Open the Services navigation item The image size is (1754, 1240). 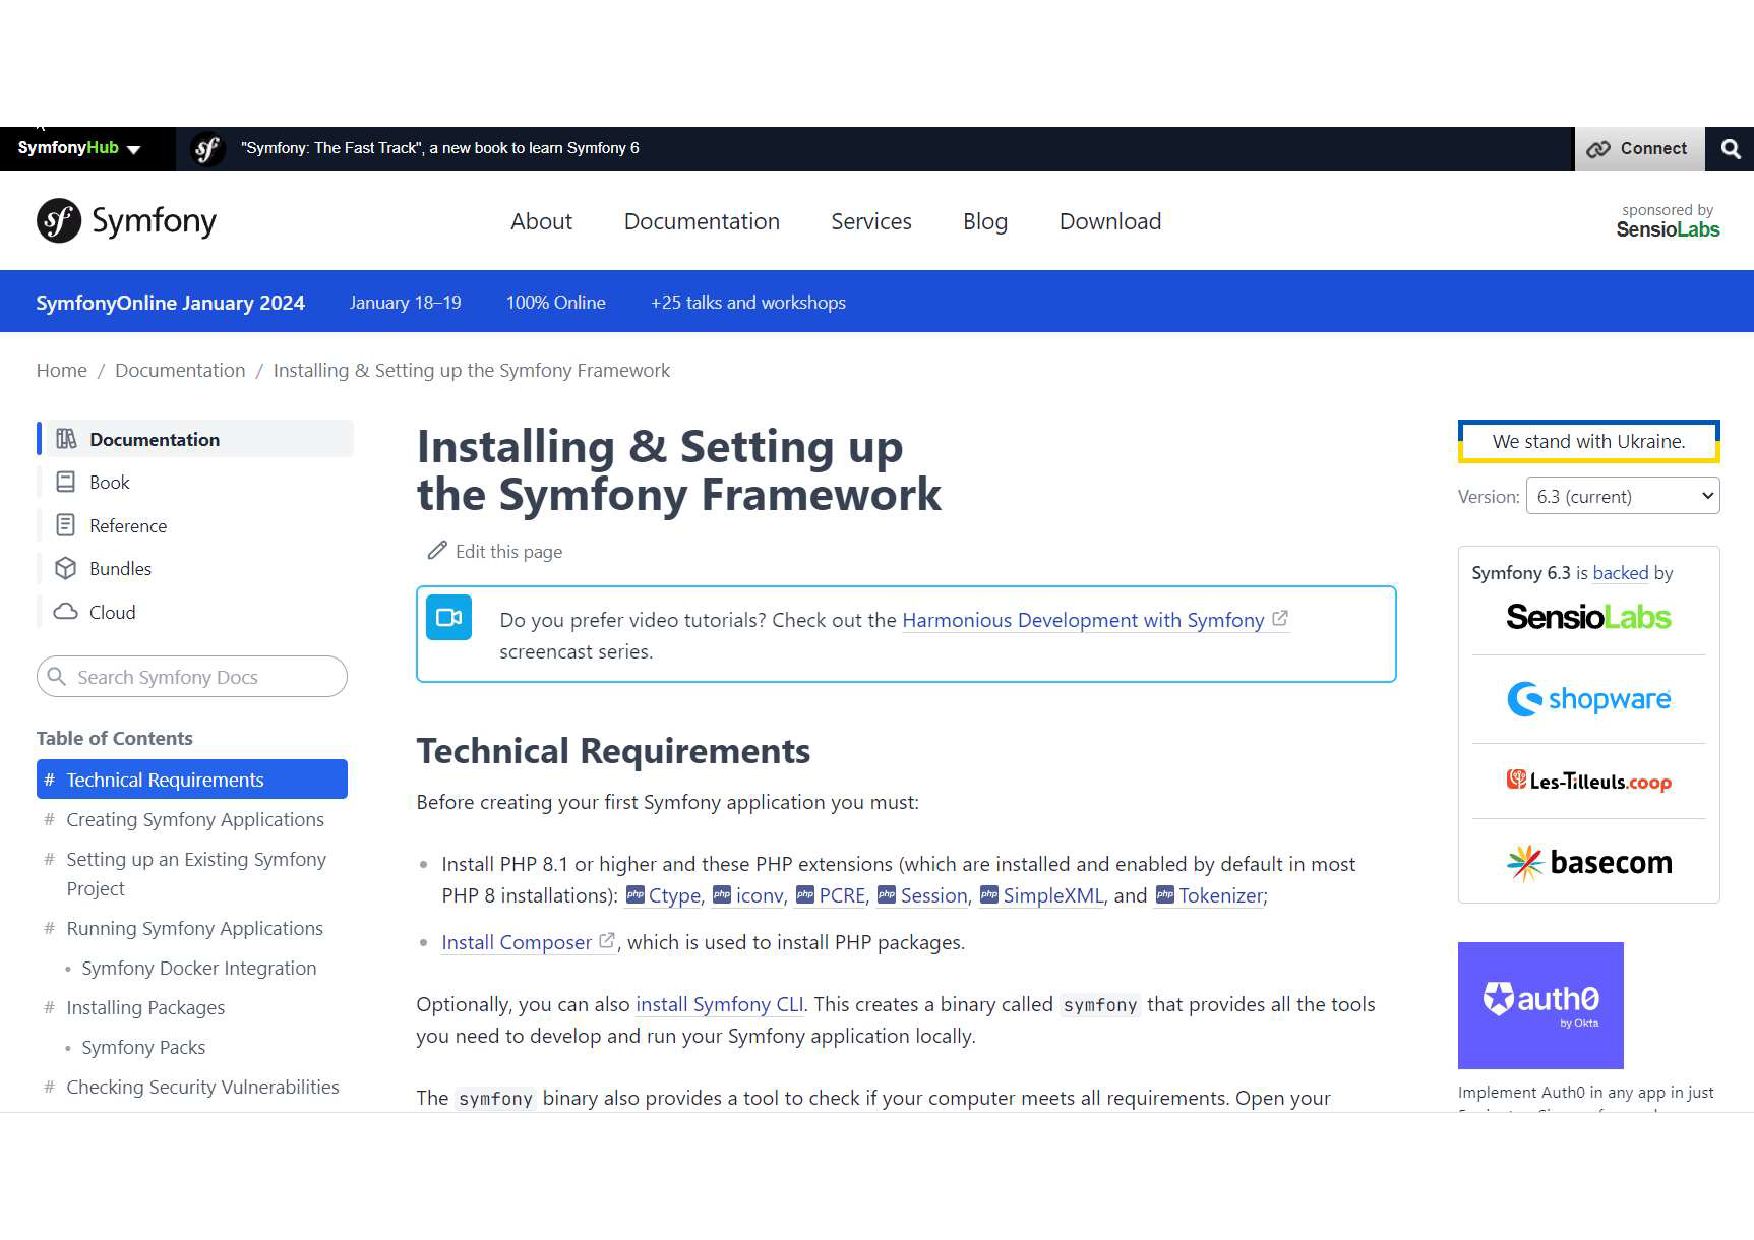coord(871,221)
